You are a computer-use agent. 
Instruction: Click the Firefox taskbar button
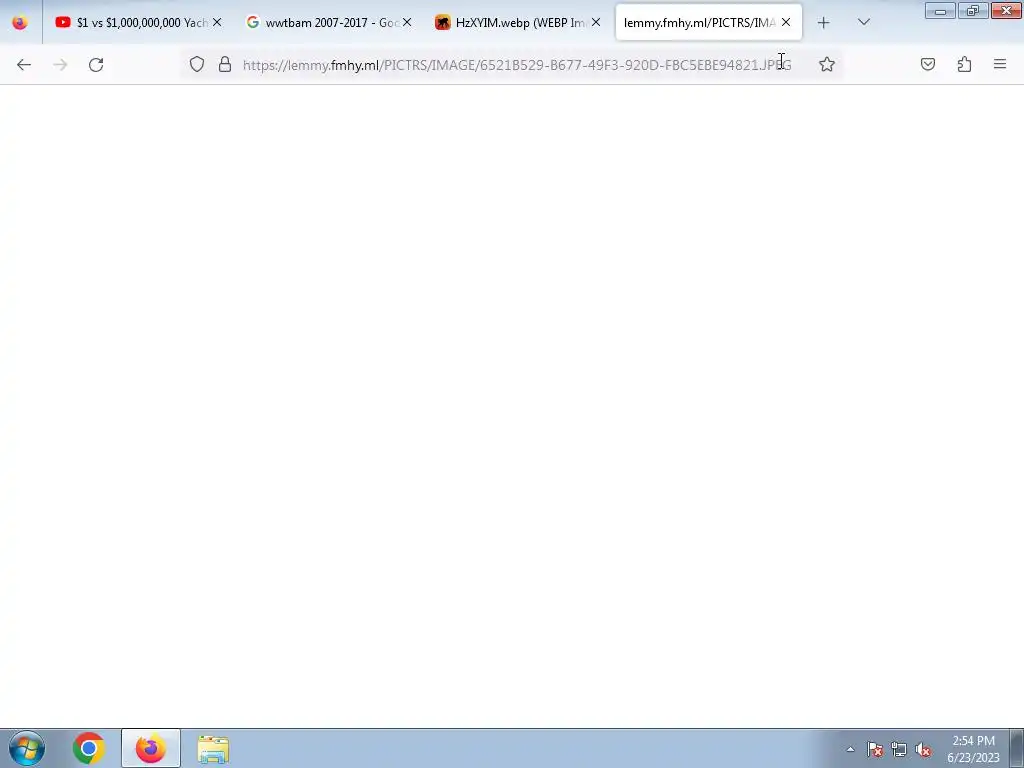tap(151, 748)
